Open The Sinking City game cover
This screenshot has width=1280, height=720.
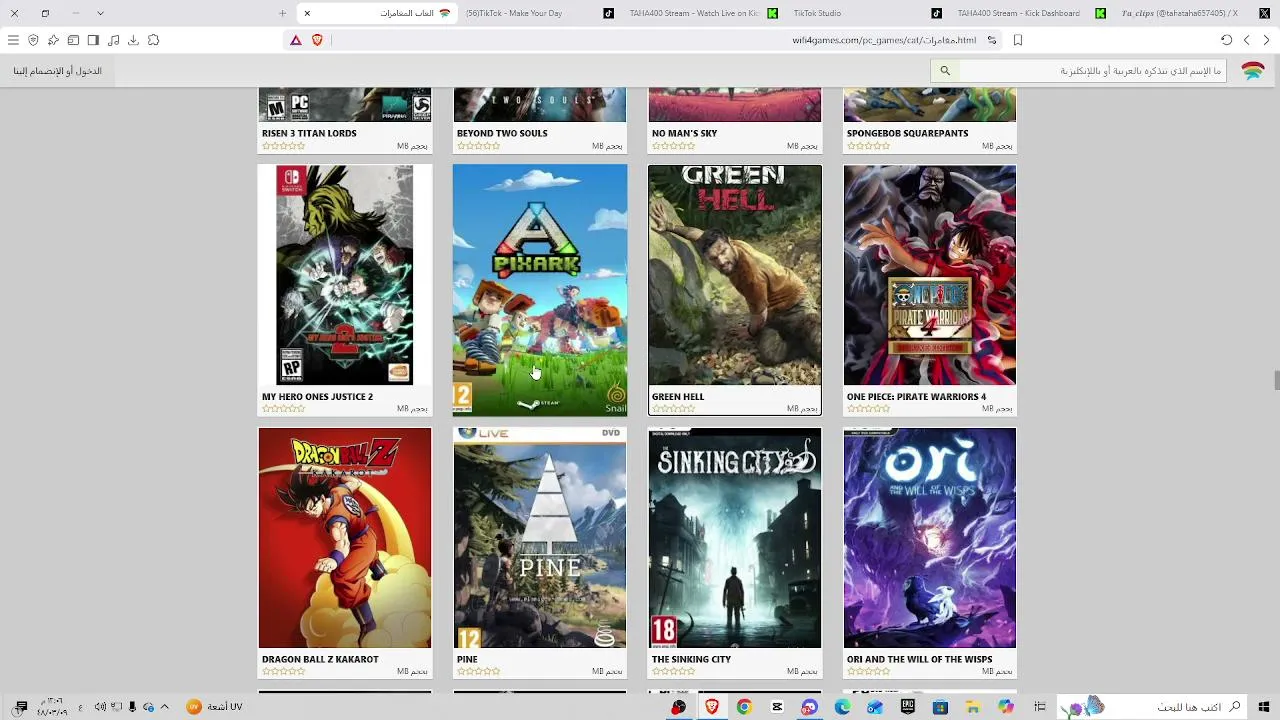pyautogui.click(x=735, y=538)
